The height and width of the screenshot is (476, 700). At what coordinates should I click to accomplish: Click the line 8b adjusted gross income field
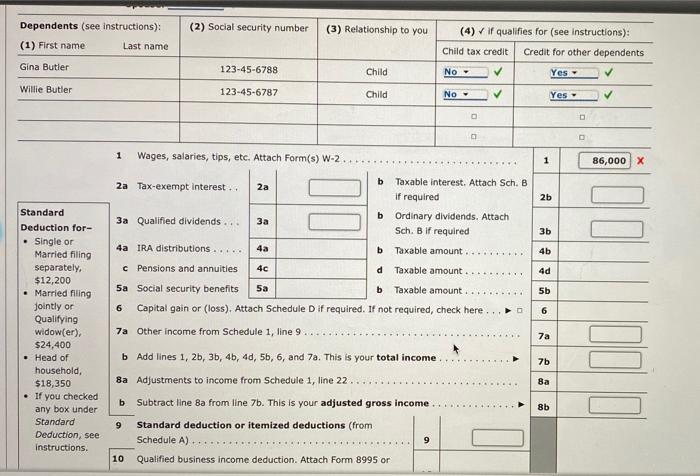point(615,405)
